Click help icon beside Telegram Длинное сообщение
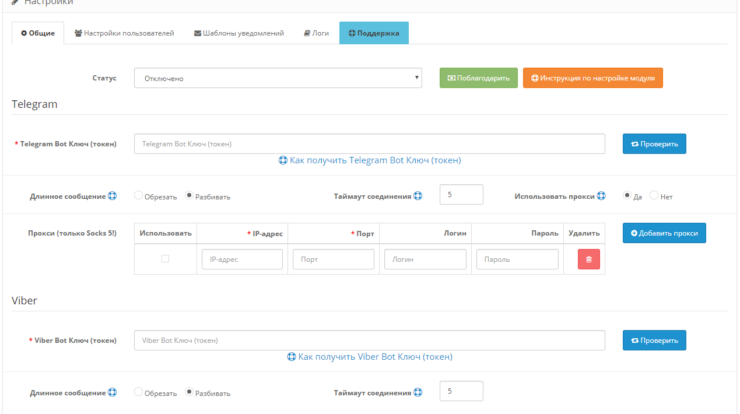This screenshot has width=740, height=414. click(112, 196)
